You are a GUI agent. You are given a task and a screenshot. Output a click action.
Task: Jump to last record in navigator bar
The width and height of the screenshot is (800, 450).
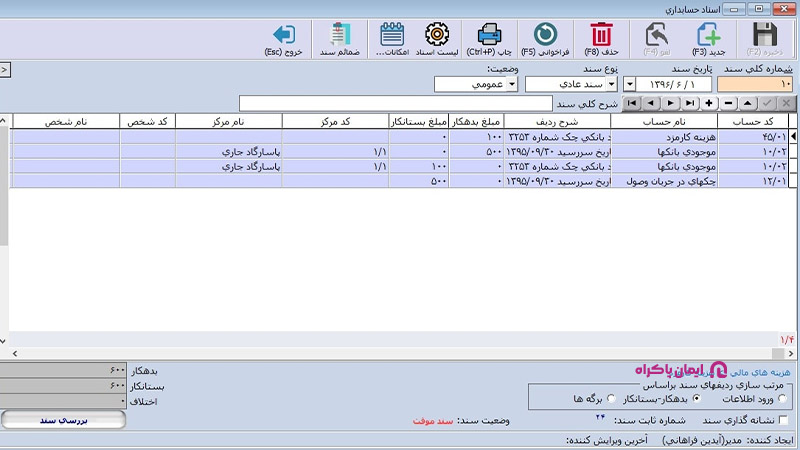coord(690,103)
